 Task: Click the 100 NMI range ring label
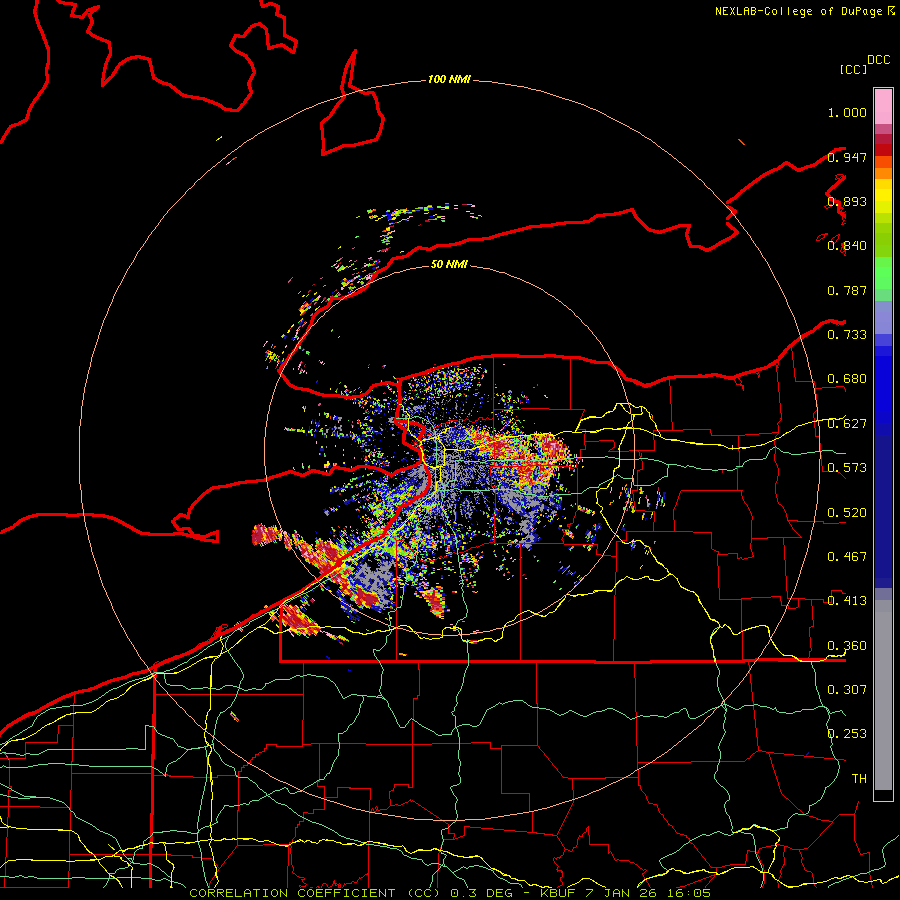(449, 79)
